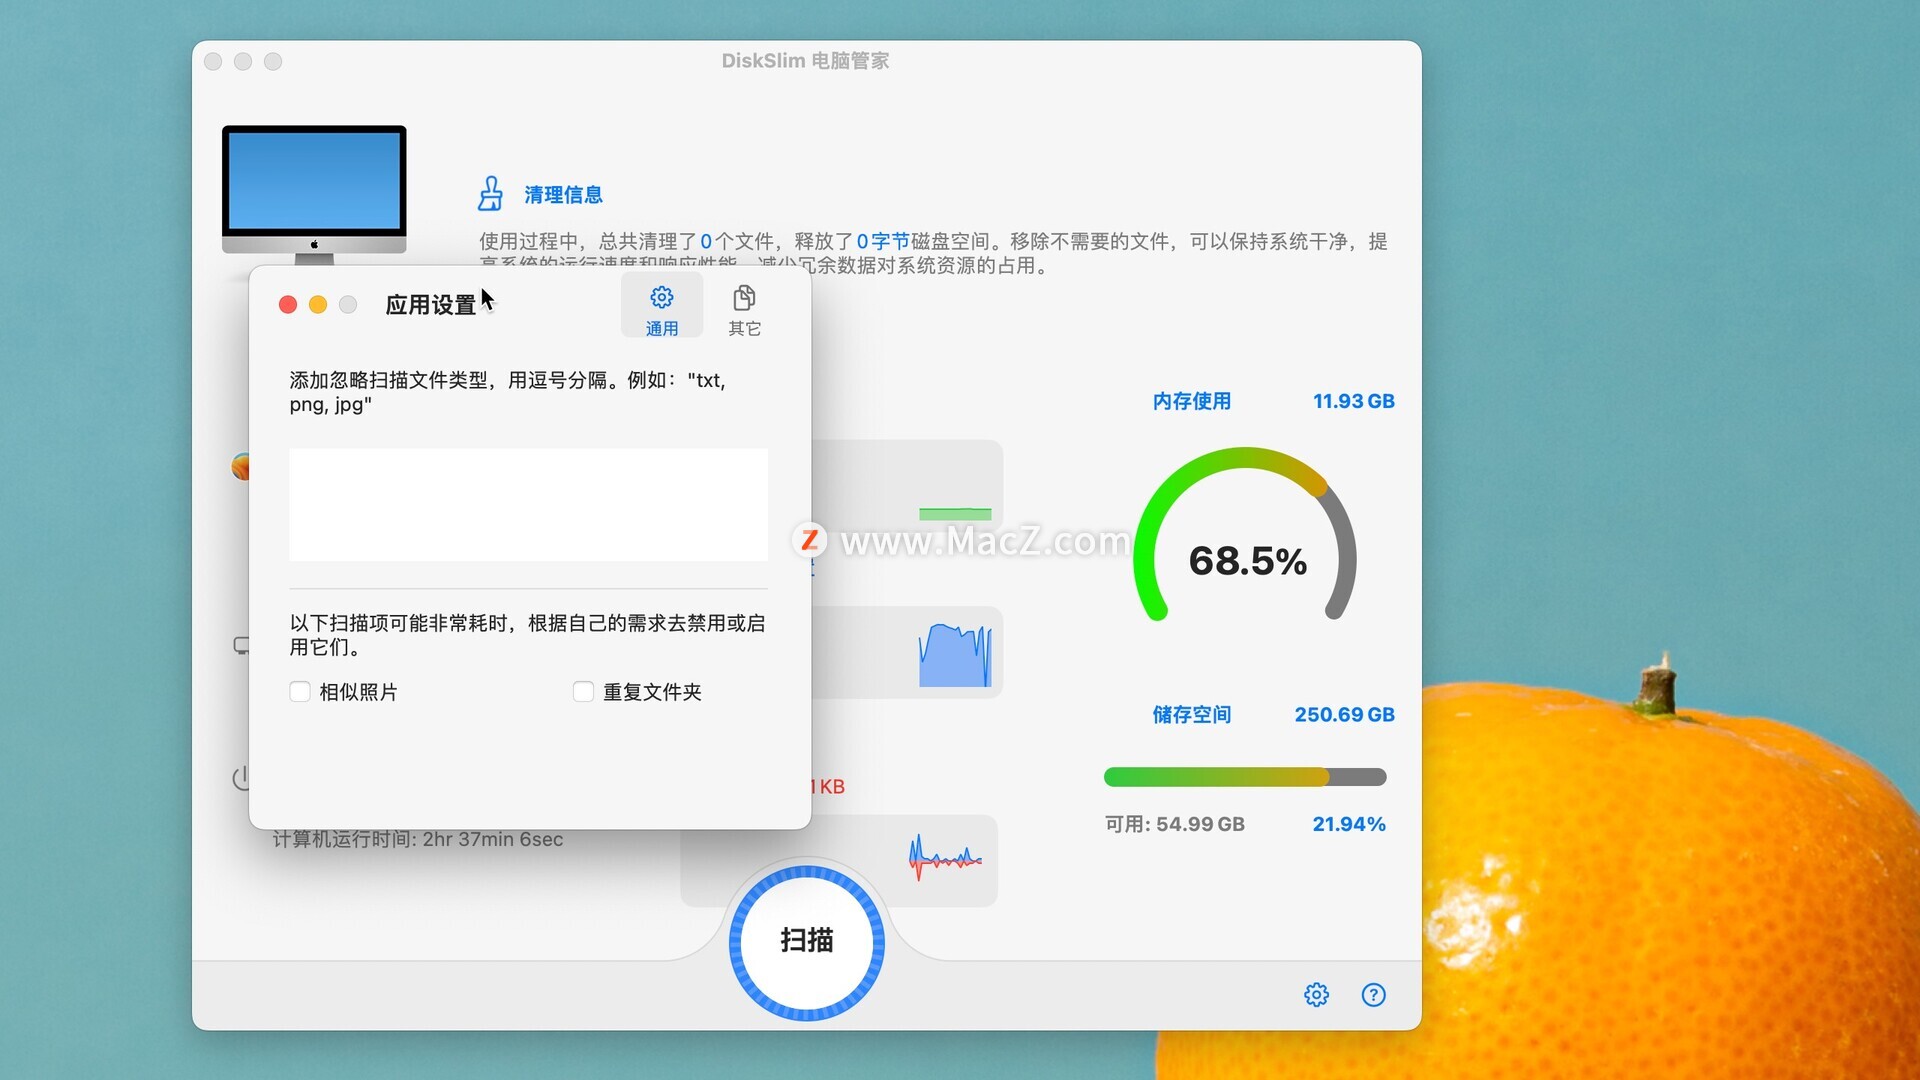Select the green line memory graph
Image resolution: width=1920 pixels, height=1080 pixels.
pyautogui.click(x=955, y=514)
